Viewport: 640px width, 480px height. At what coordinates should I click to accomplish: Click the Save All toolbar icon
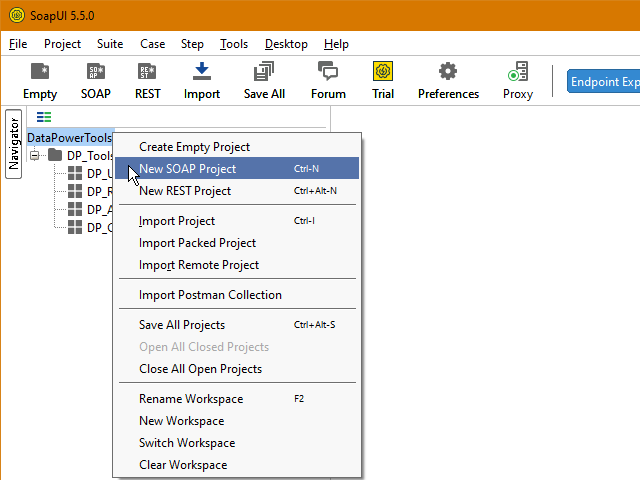(264, 80)
